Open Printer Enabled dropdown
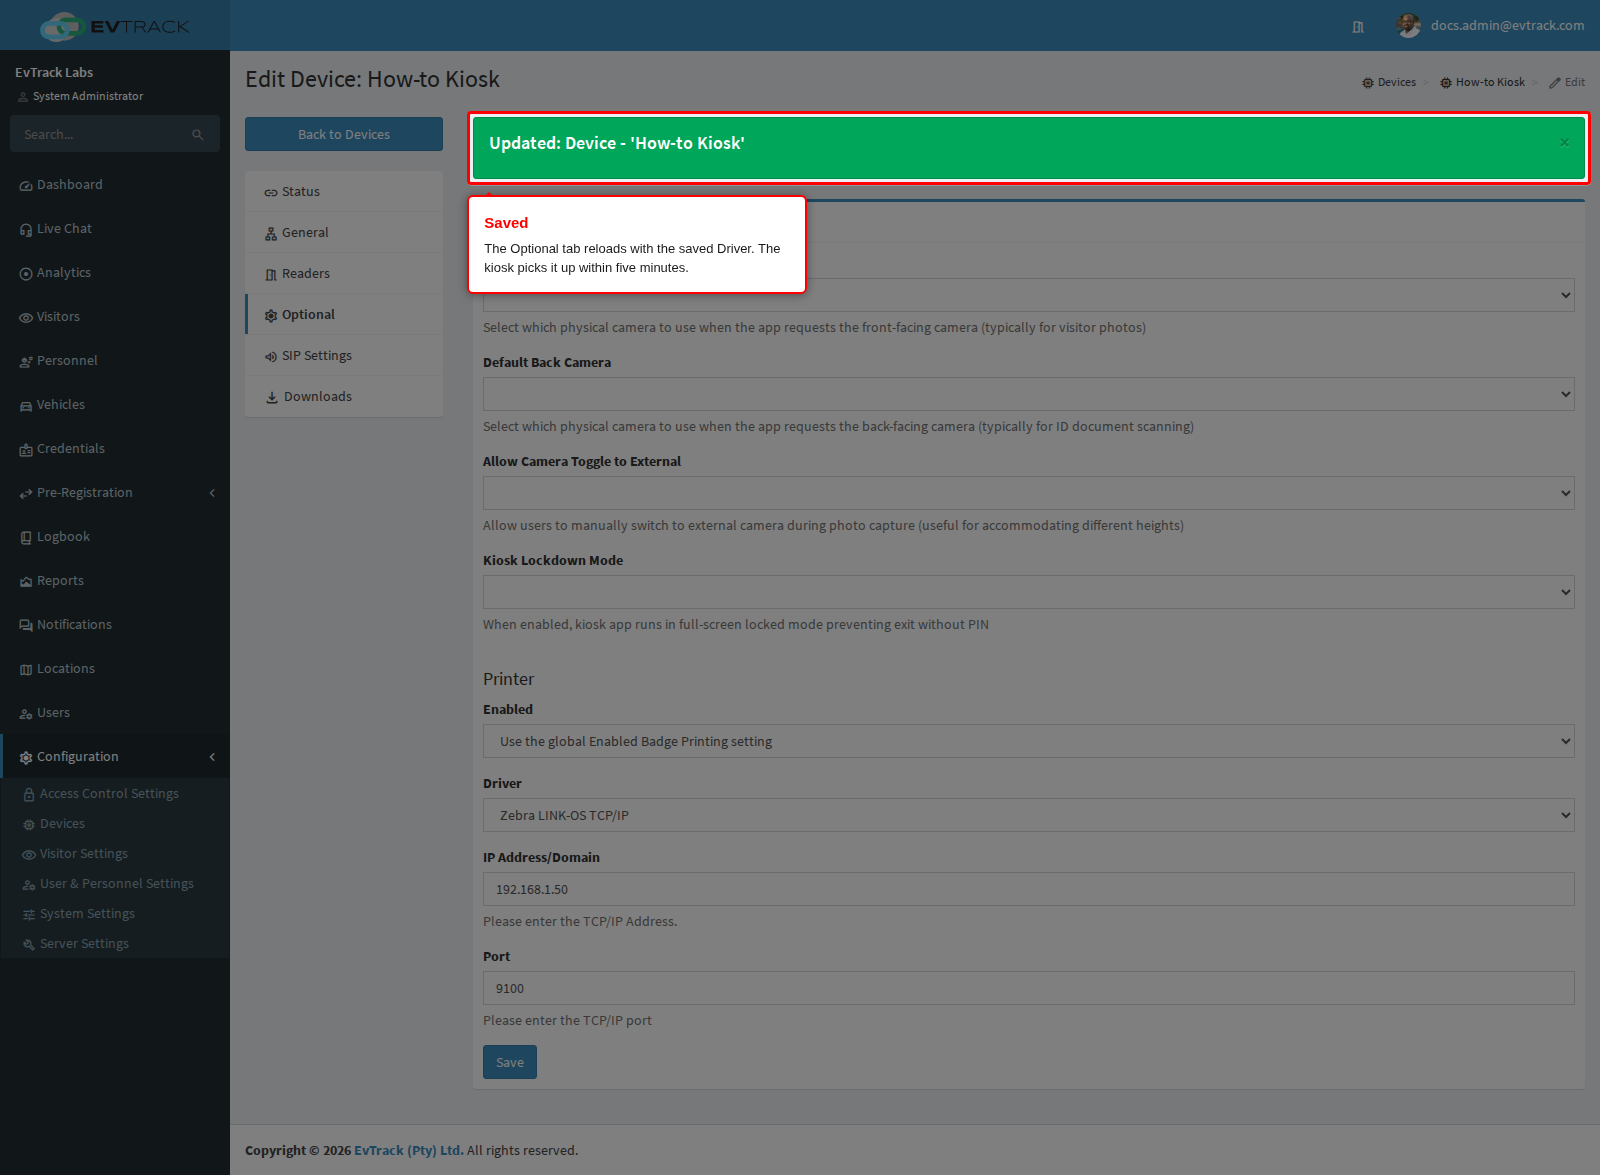The image size is (1600, 1175). point(1028,741)
